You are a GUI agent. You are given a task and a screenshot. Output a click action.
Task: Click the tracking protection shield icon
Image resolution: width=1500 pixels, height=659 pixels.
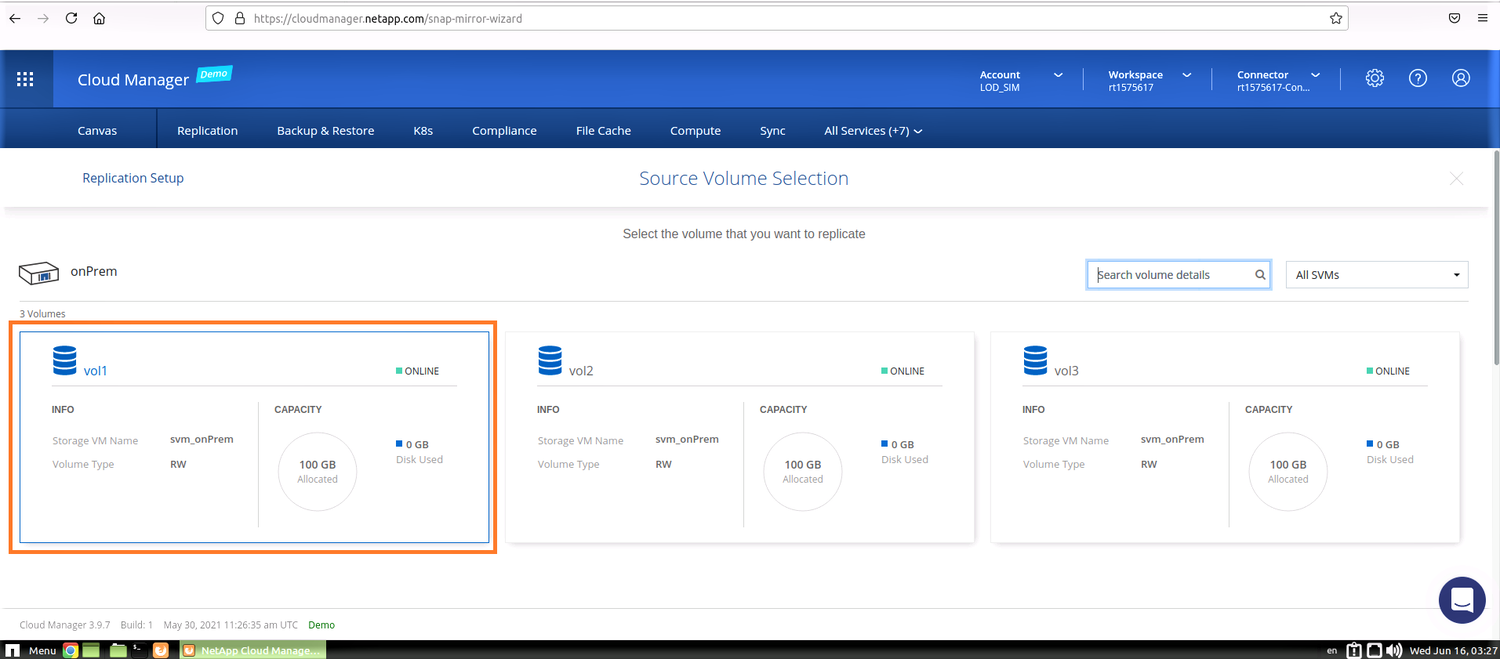click(x=219, y=18)
